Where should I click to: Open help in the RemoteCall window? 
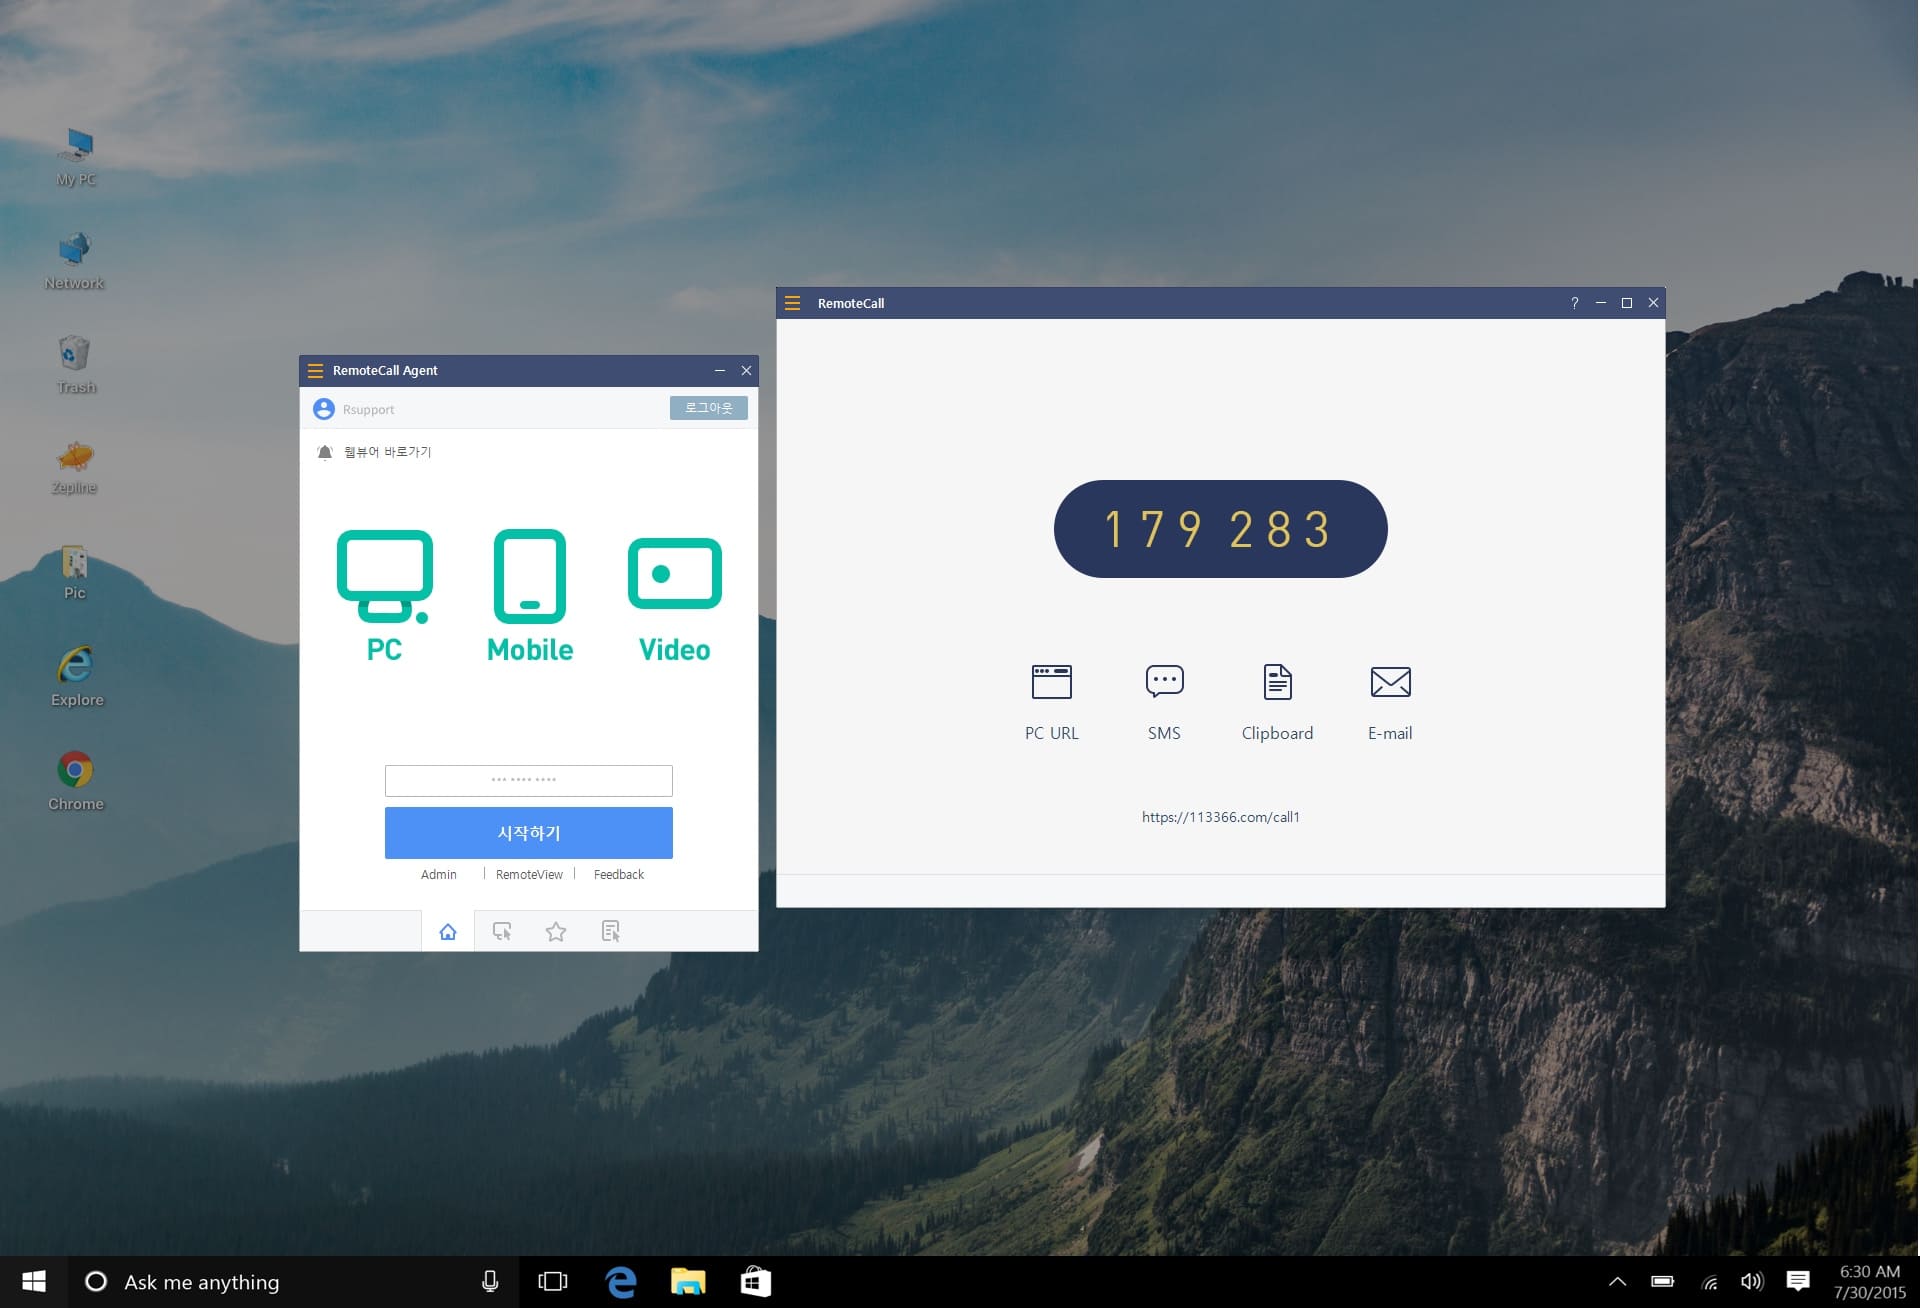[1575, 303]
